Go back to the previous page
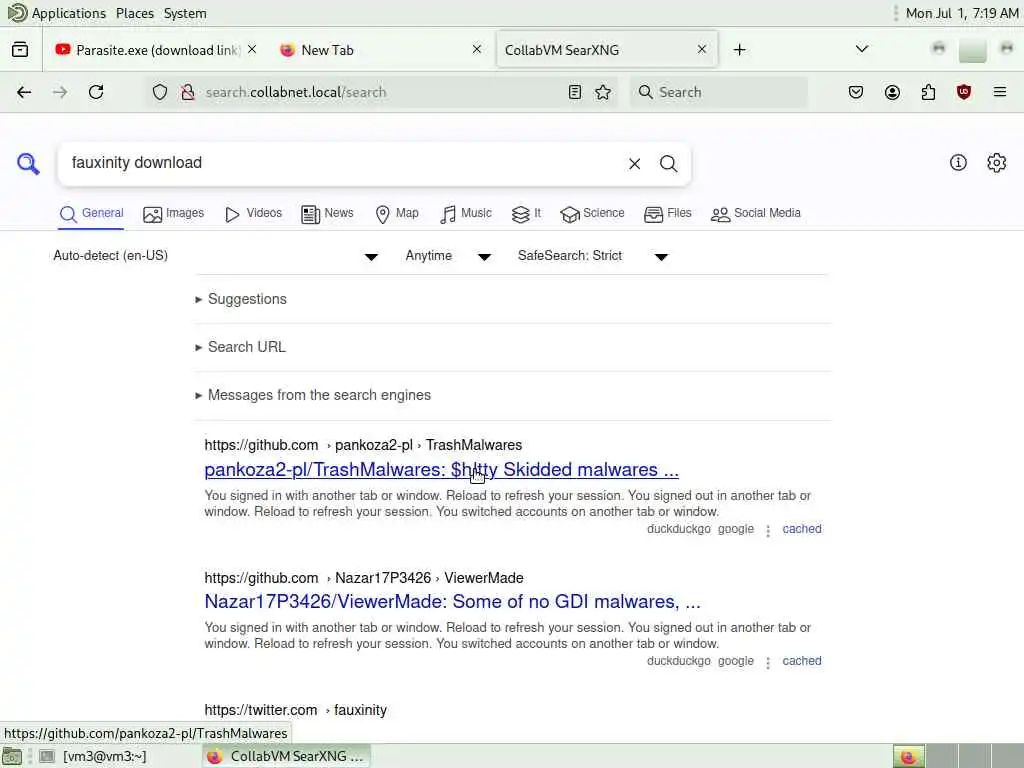Screen dimensions: 1024x768 click(x=24, y=92)
